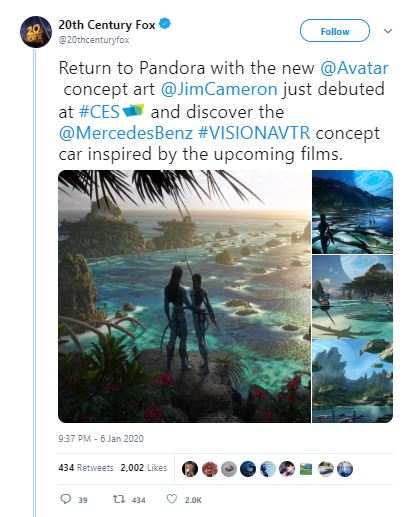417x517 pixels.
Task: Open the #VISIONAVTR hashtag
Action: click(254, 133)
